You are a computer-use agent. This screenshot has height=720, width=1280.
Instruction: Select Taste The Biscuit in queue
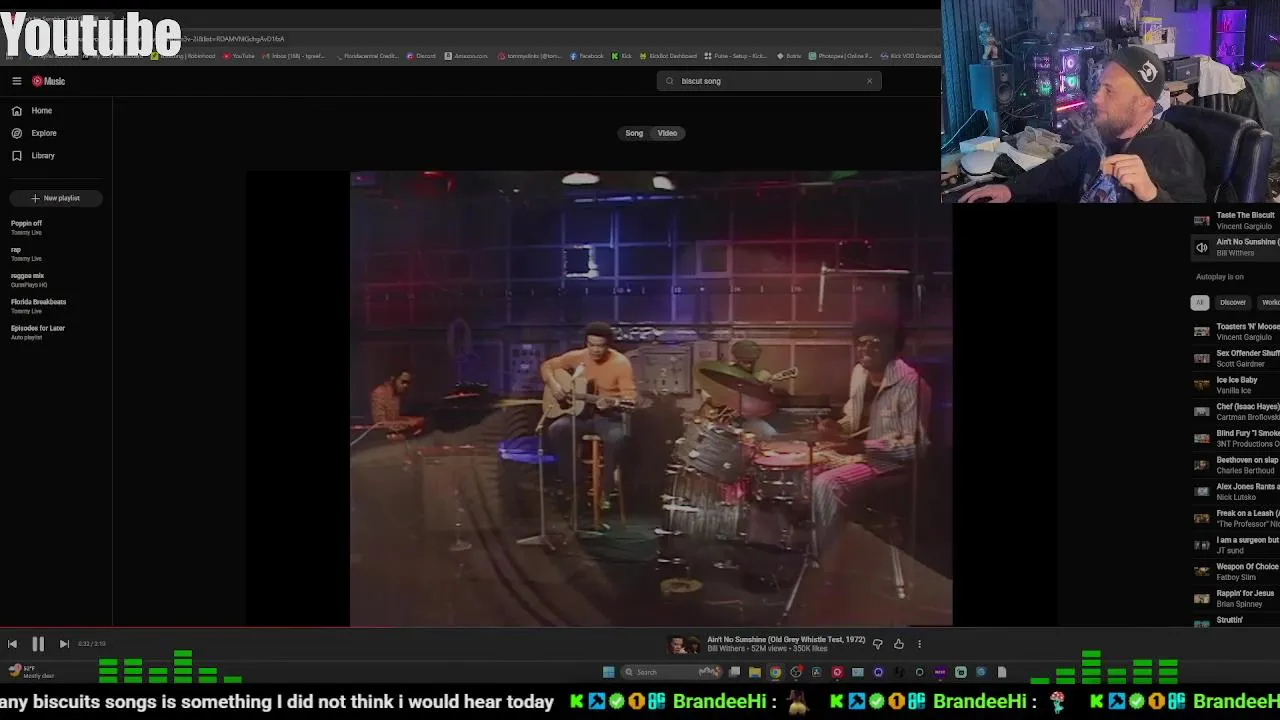click(x=1236, y=221)
